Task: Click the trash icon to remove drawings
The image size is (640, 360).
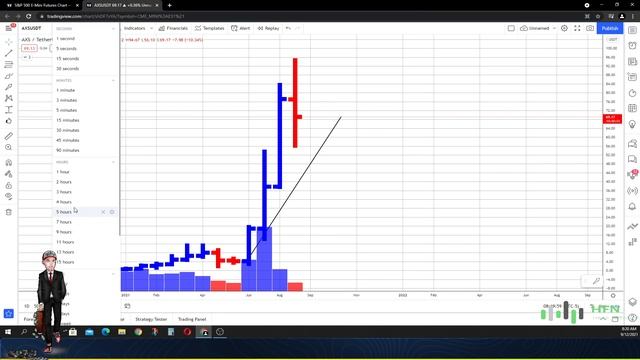Action: pos(9,212)
